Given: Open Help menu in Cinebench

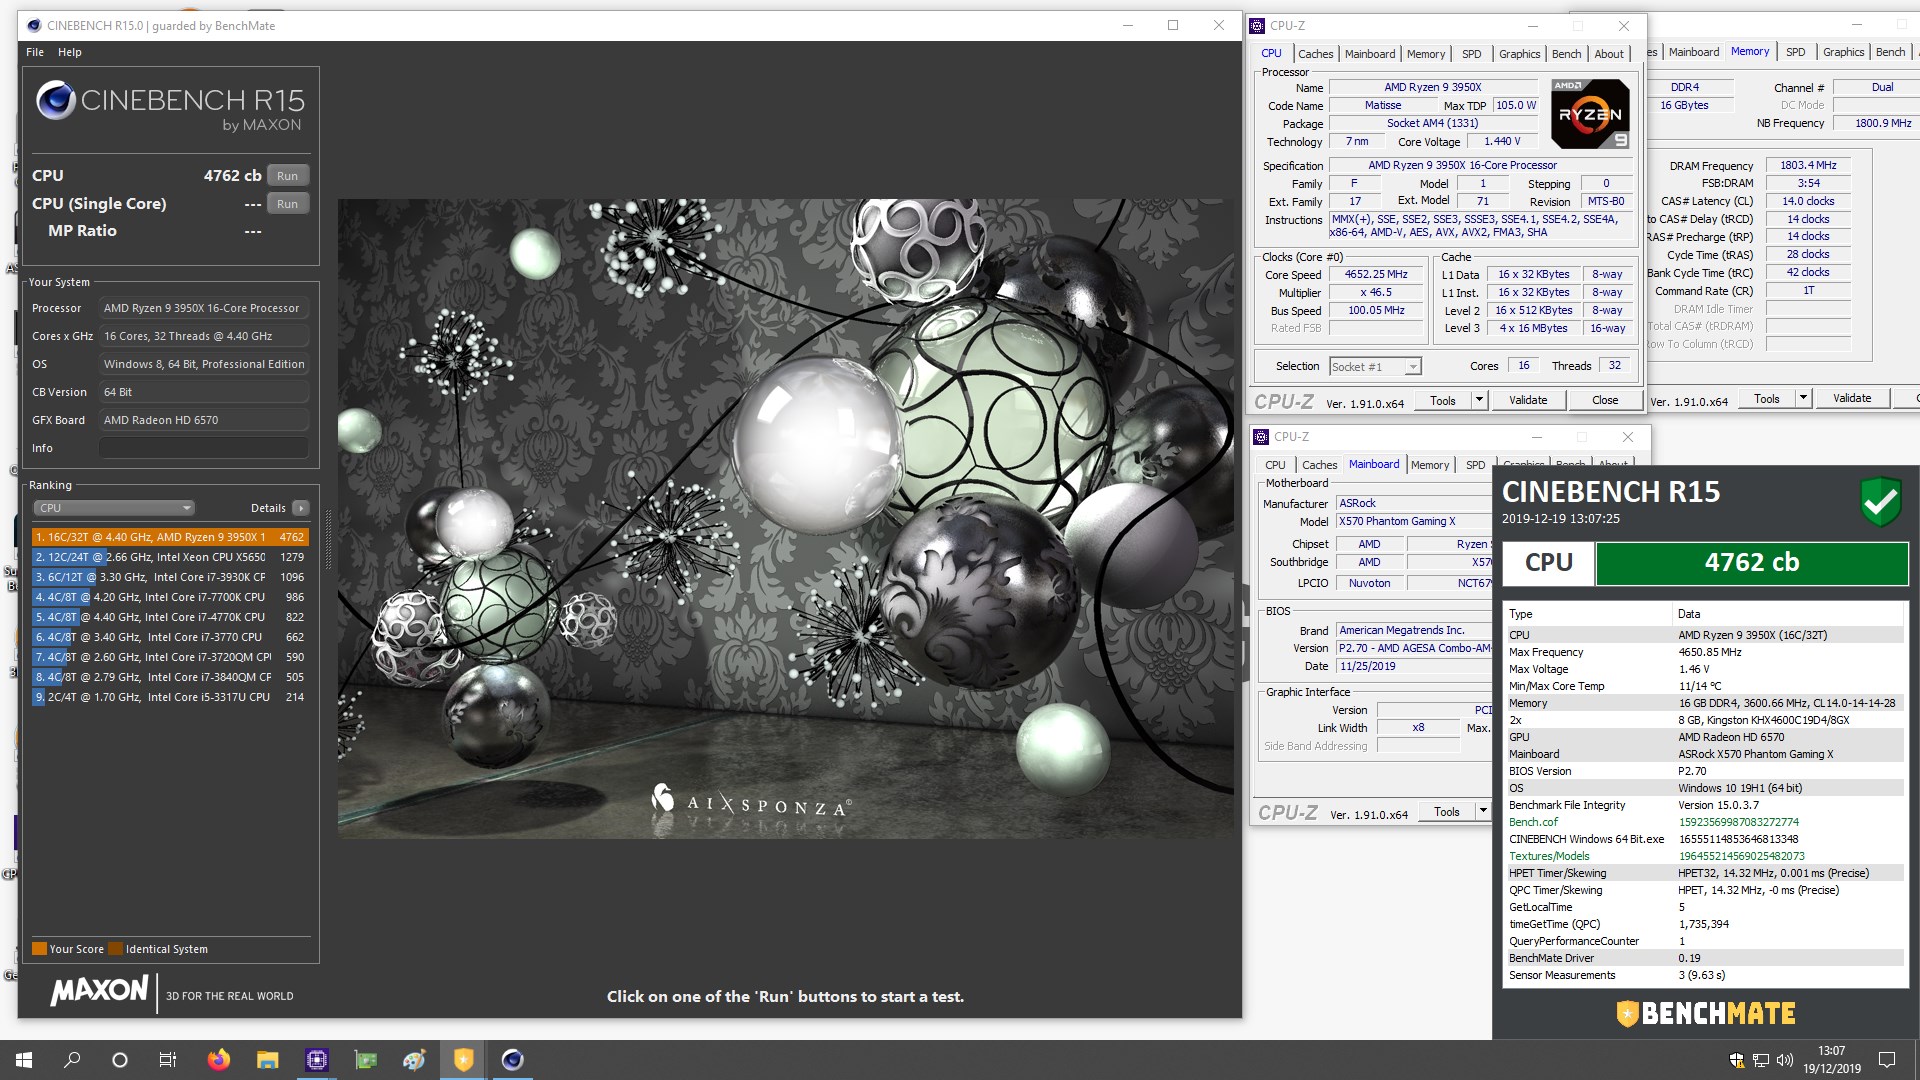Looking at the screenshot, I should click(x=70, y=52).
